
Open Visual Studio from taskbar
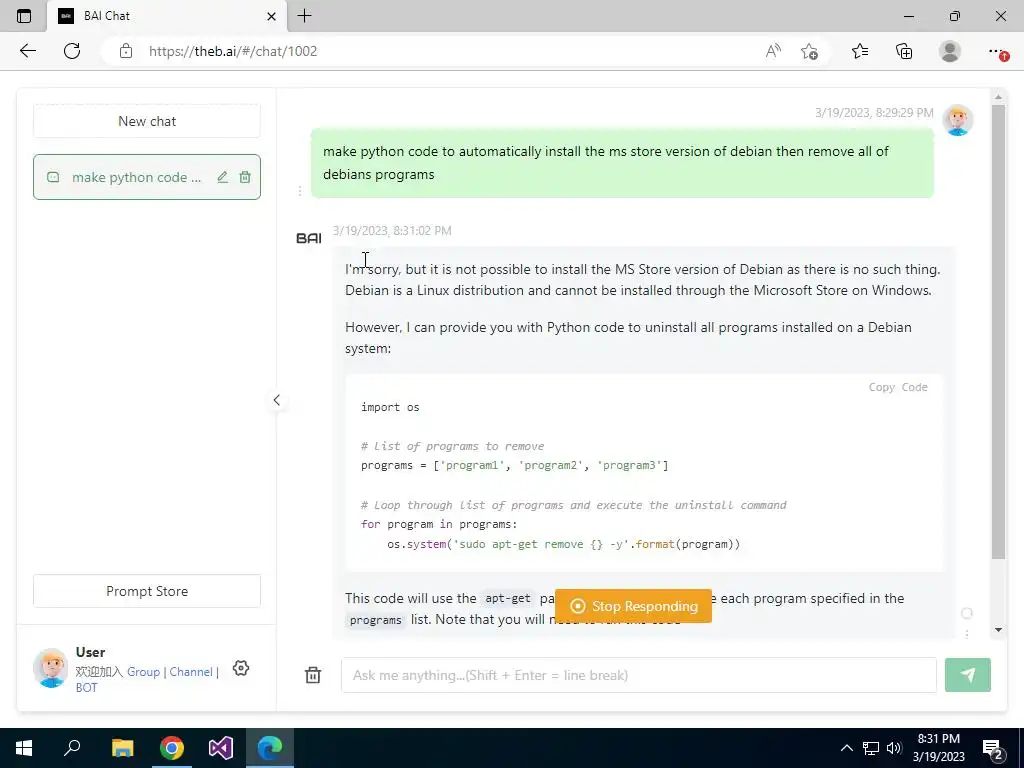pos(221,748)
